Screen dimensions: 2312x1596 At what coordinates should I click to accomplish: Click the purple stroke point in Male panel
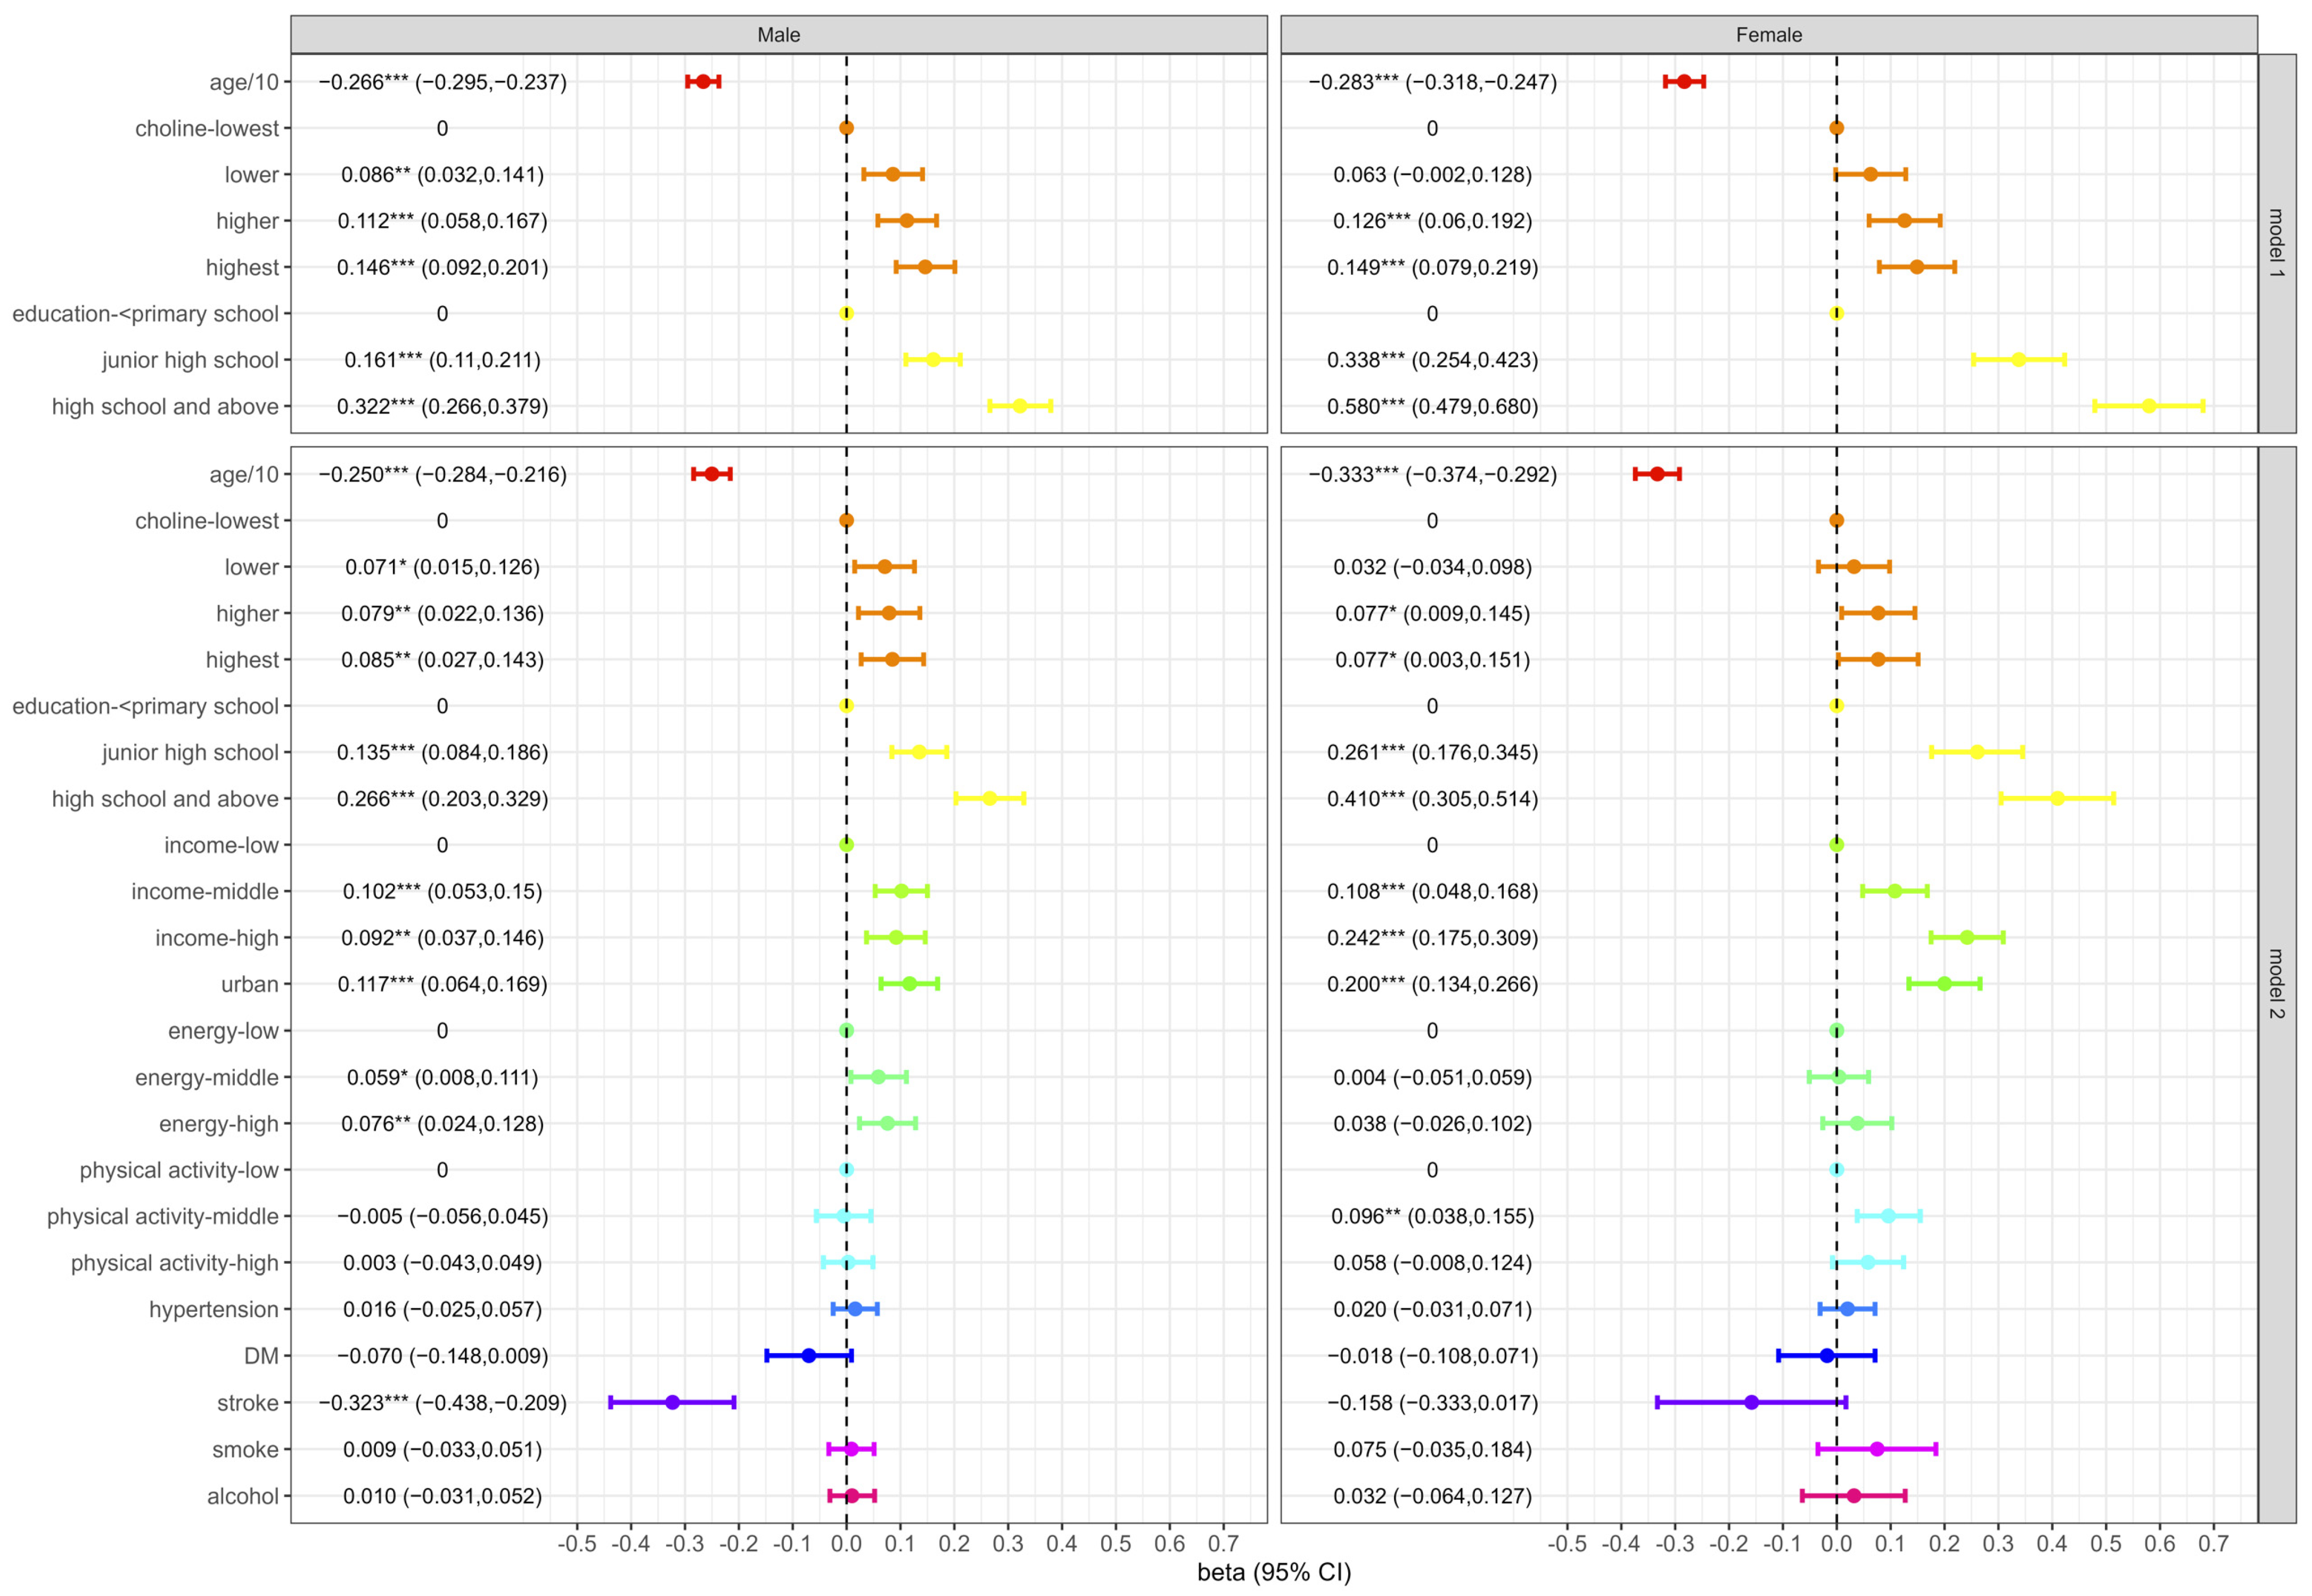click(x=672, y=1402)
